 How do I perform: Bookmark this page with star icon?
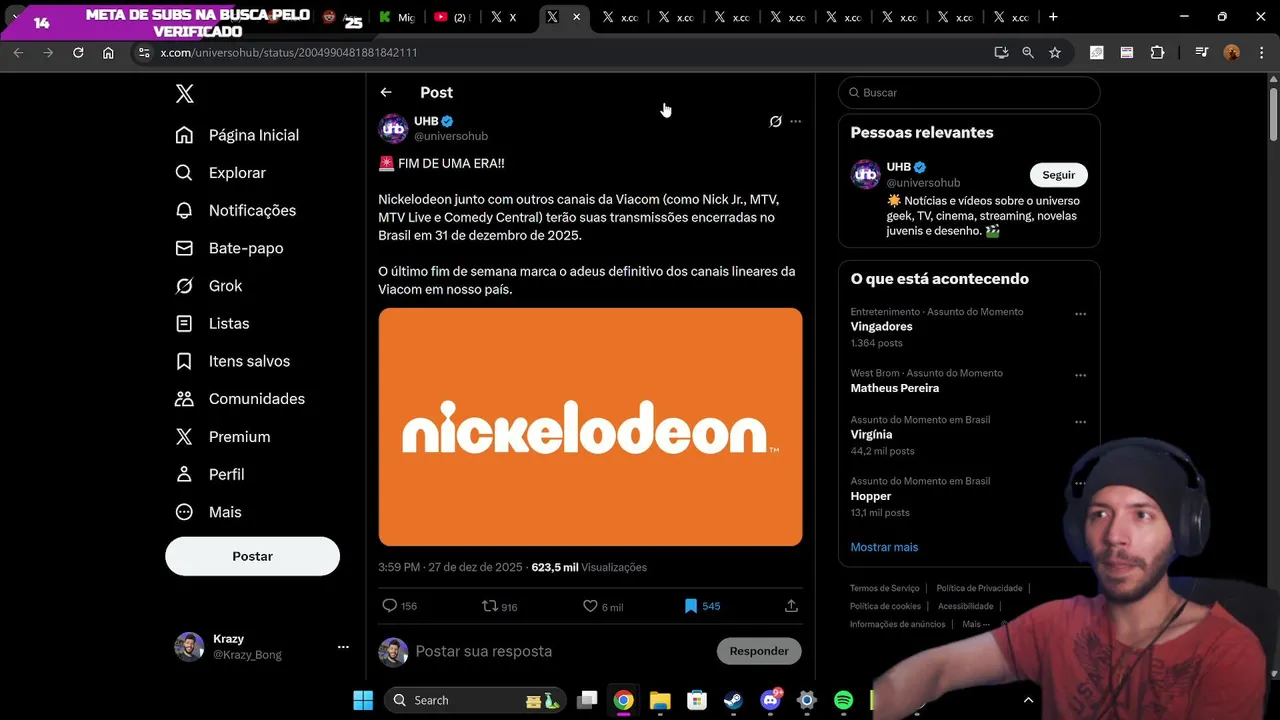click(x=1054, y=52)
